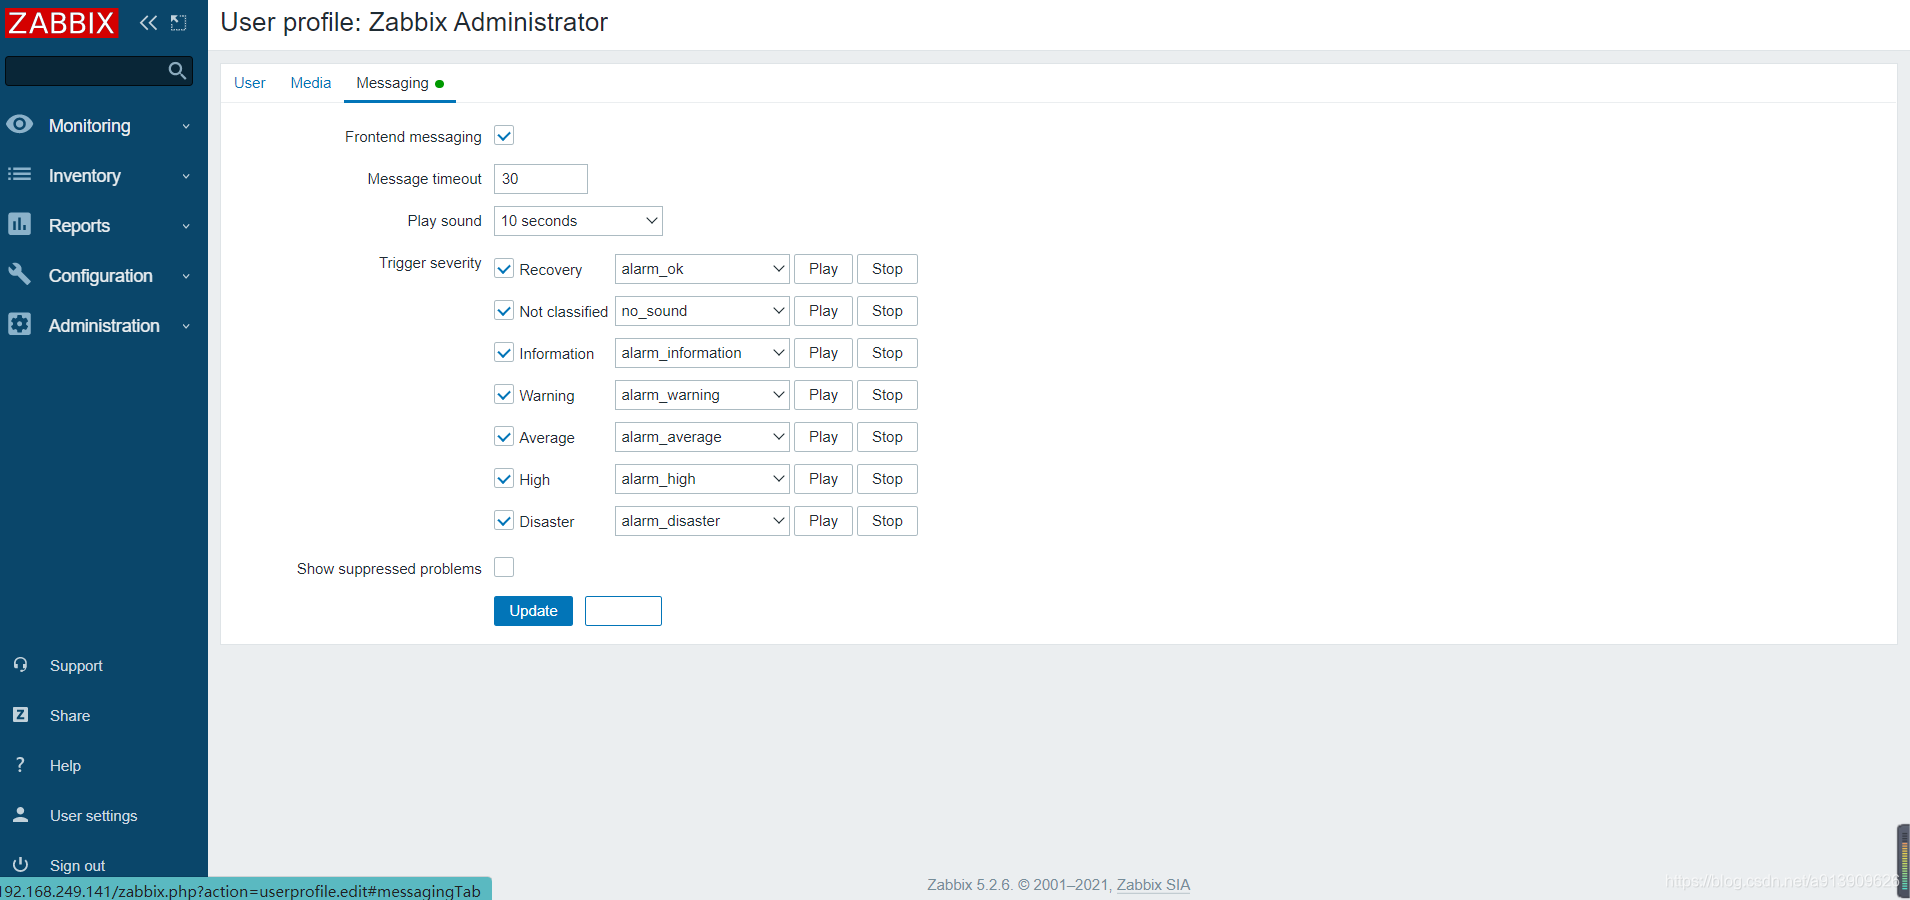1910x900 pixels.
Task: Click the Sign out power icon
Action: click(20, 864)
